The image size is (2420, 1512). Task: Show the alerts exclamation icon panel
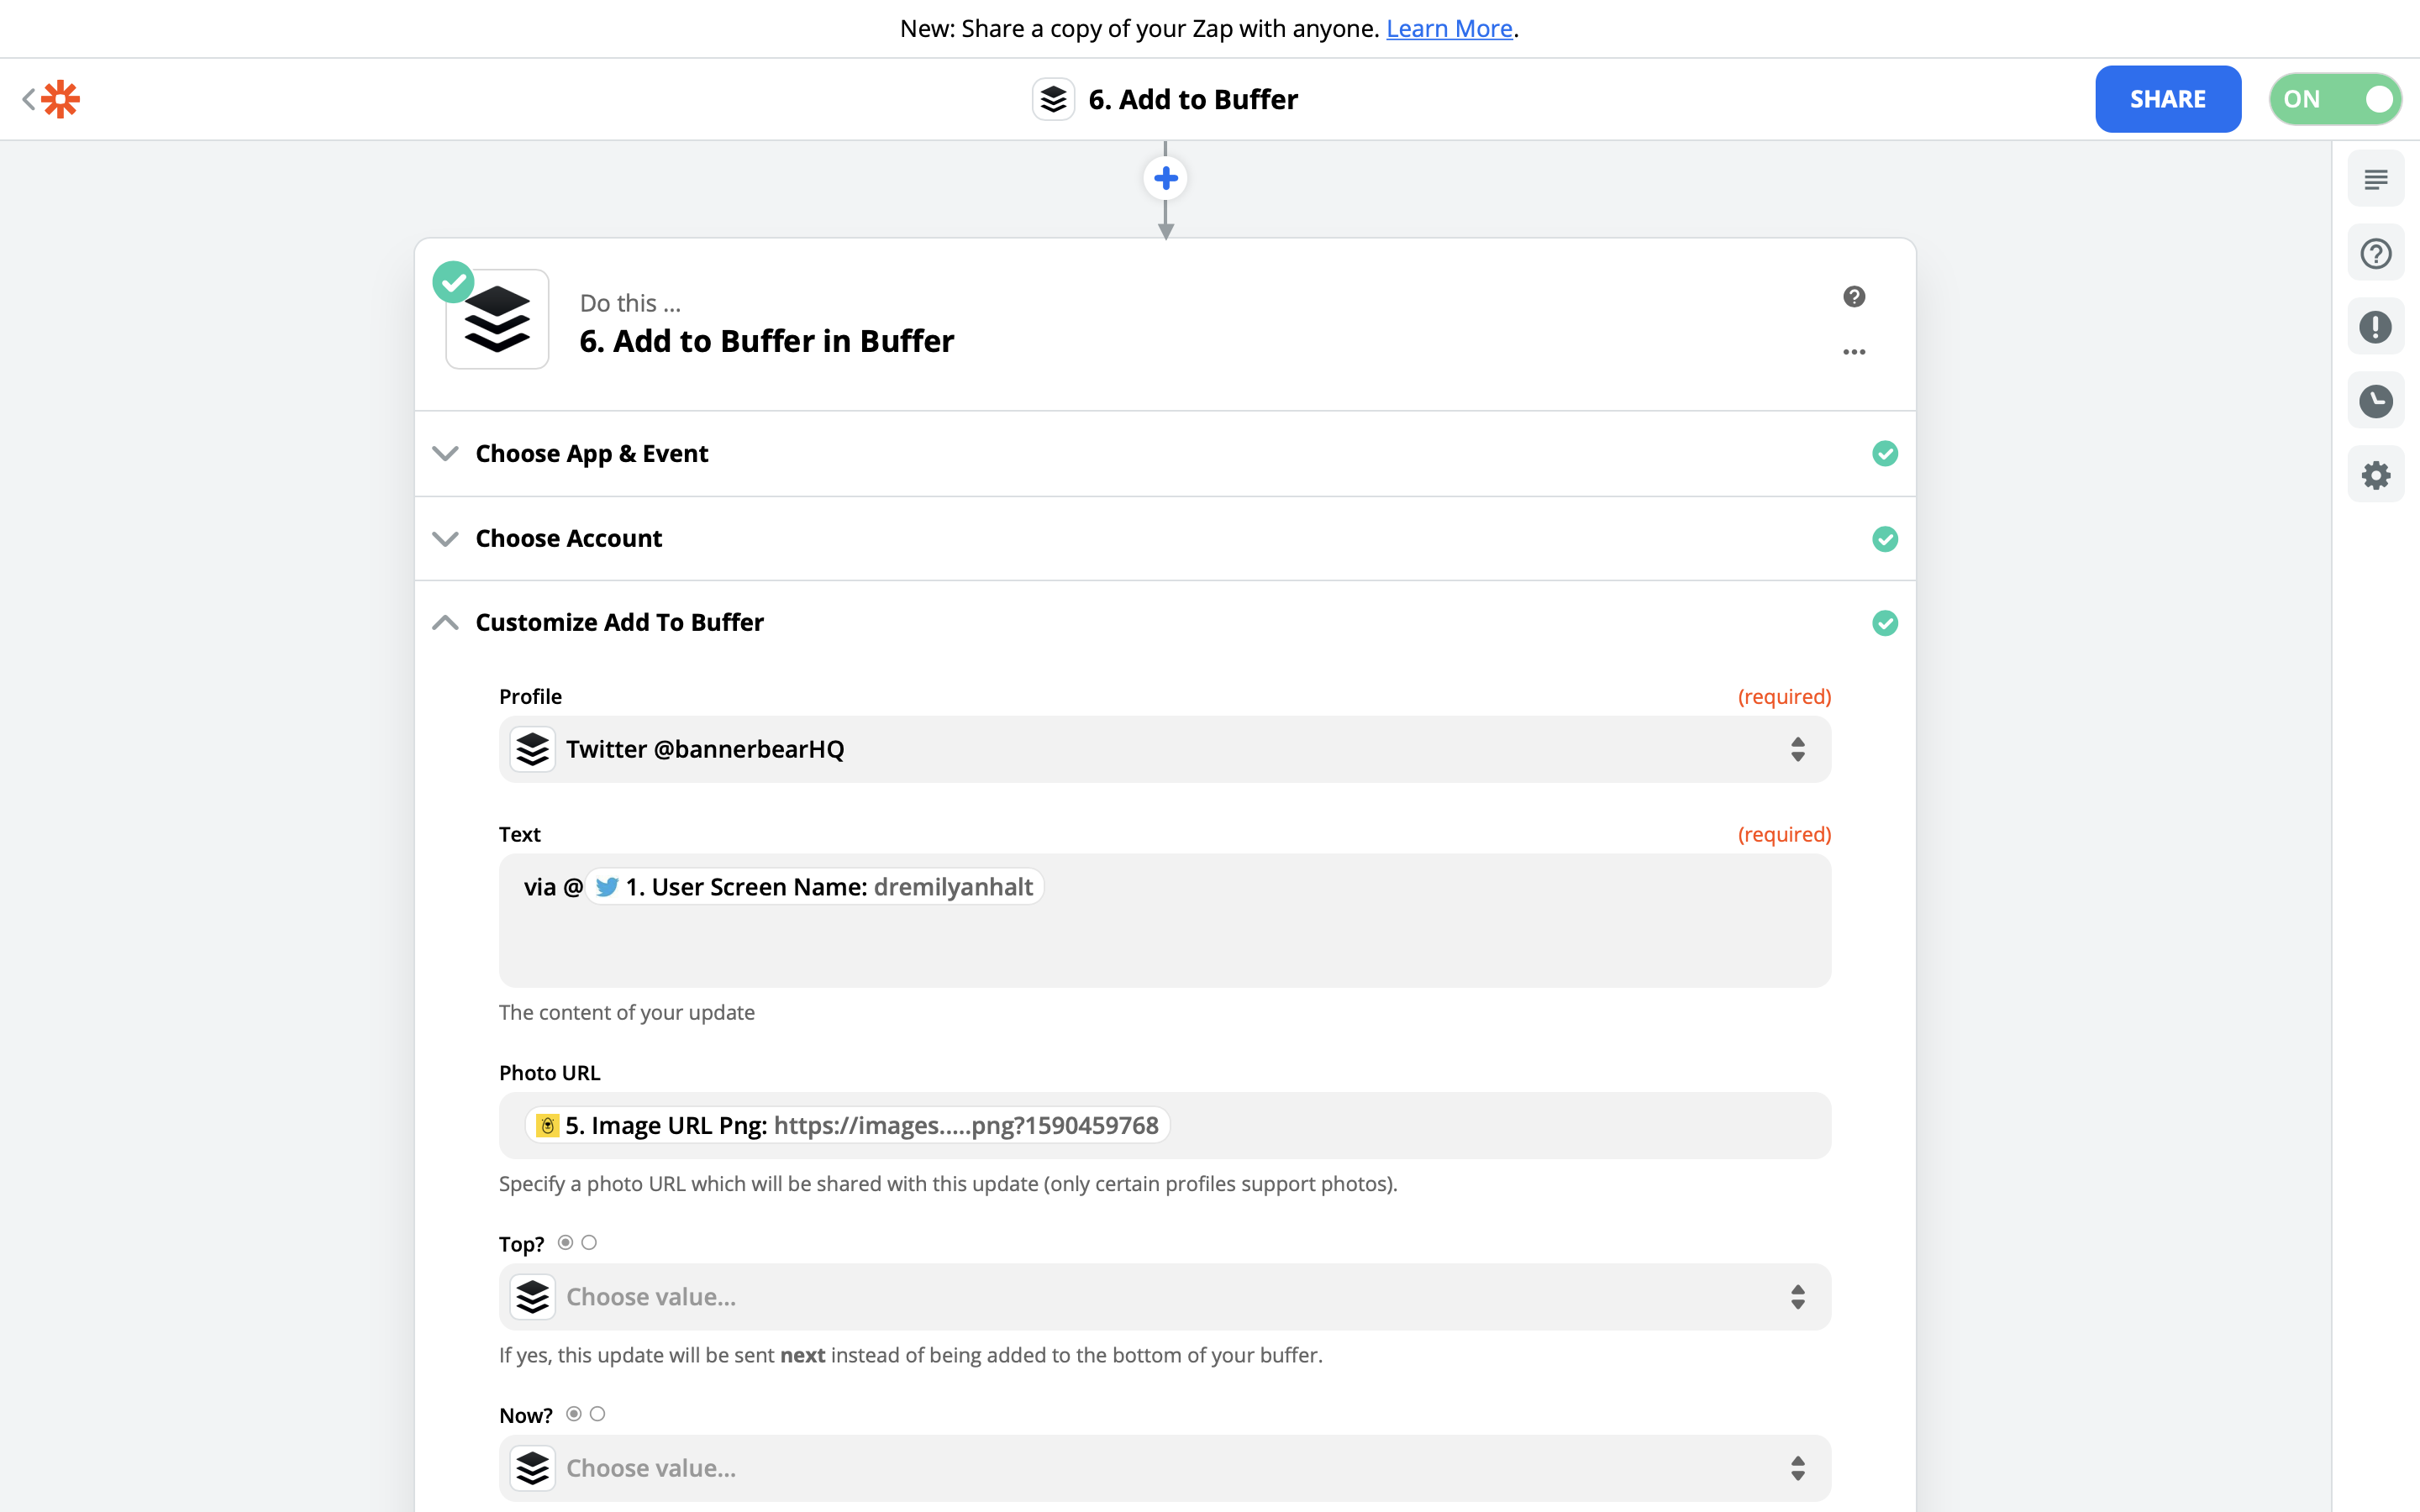coord(2376,327)
